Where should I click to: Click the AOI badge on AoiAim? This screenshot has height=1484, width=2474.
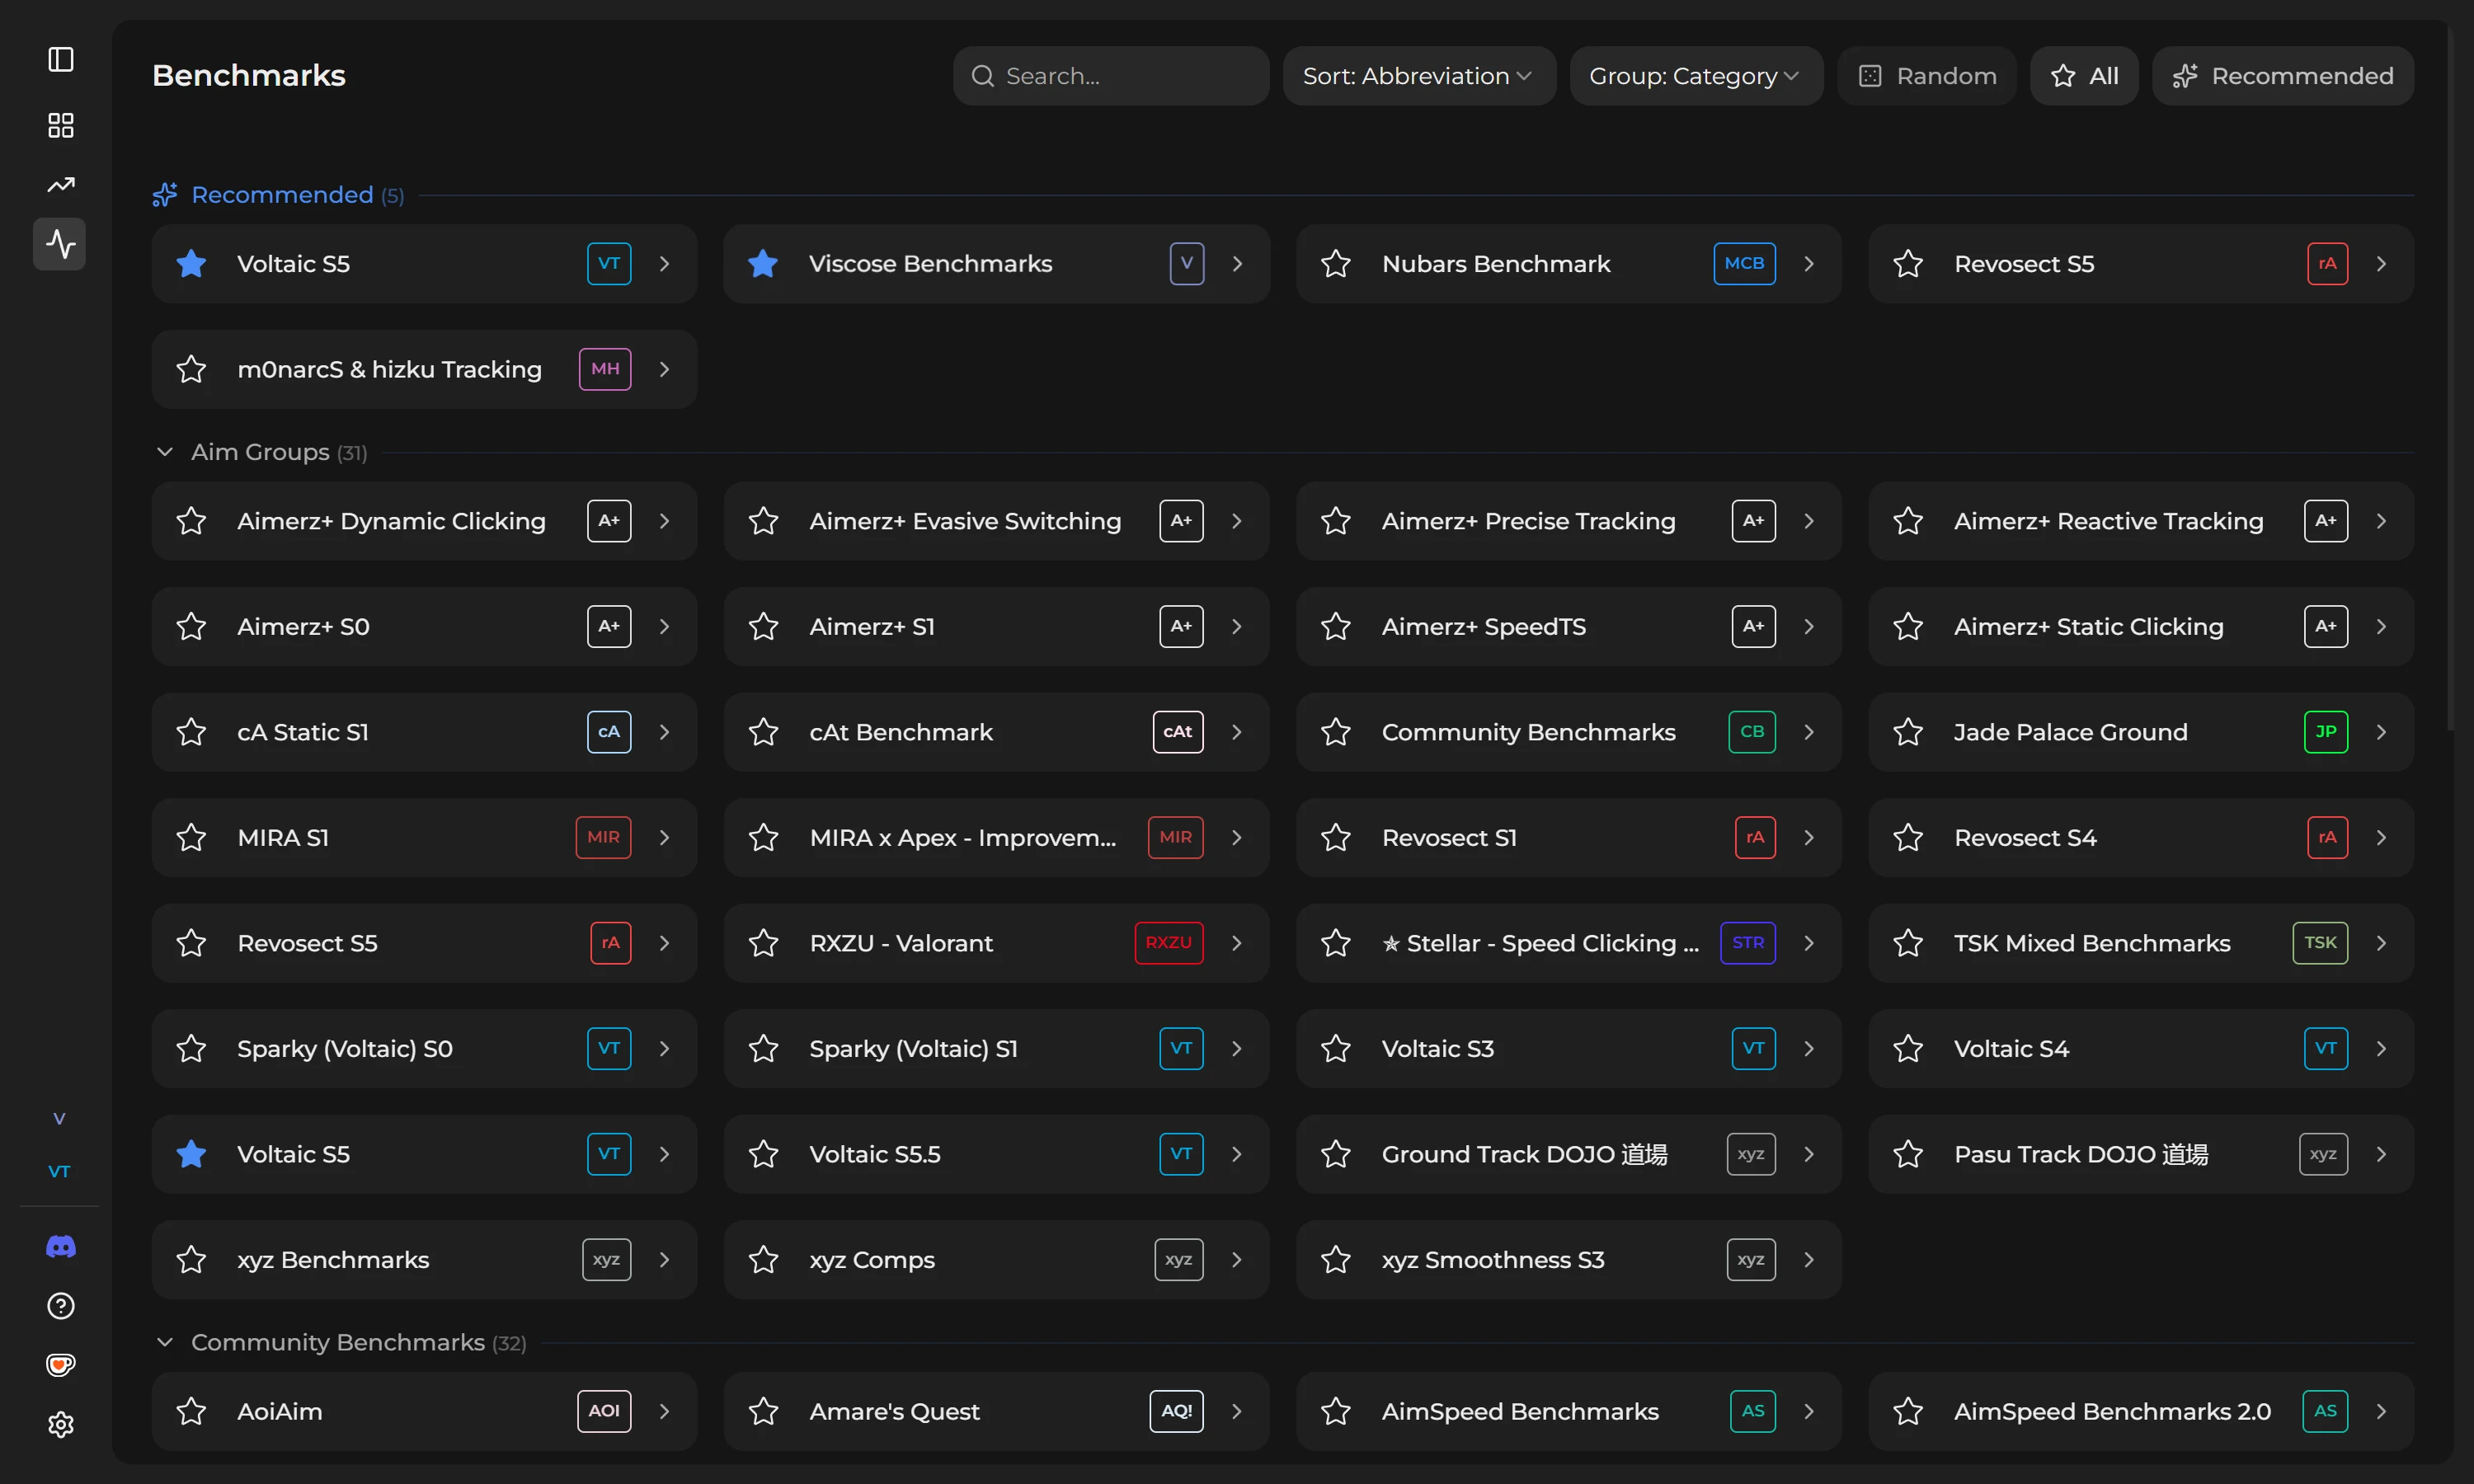604,1411
